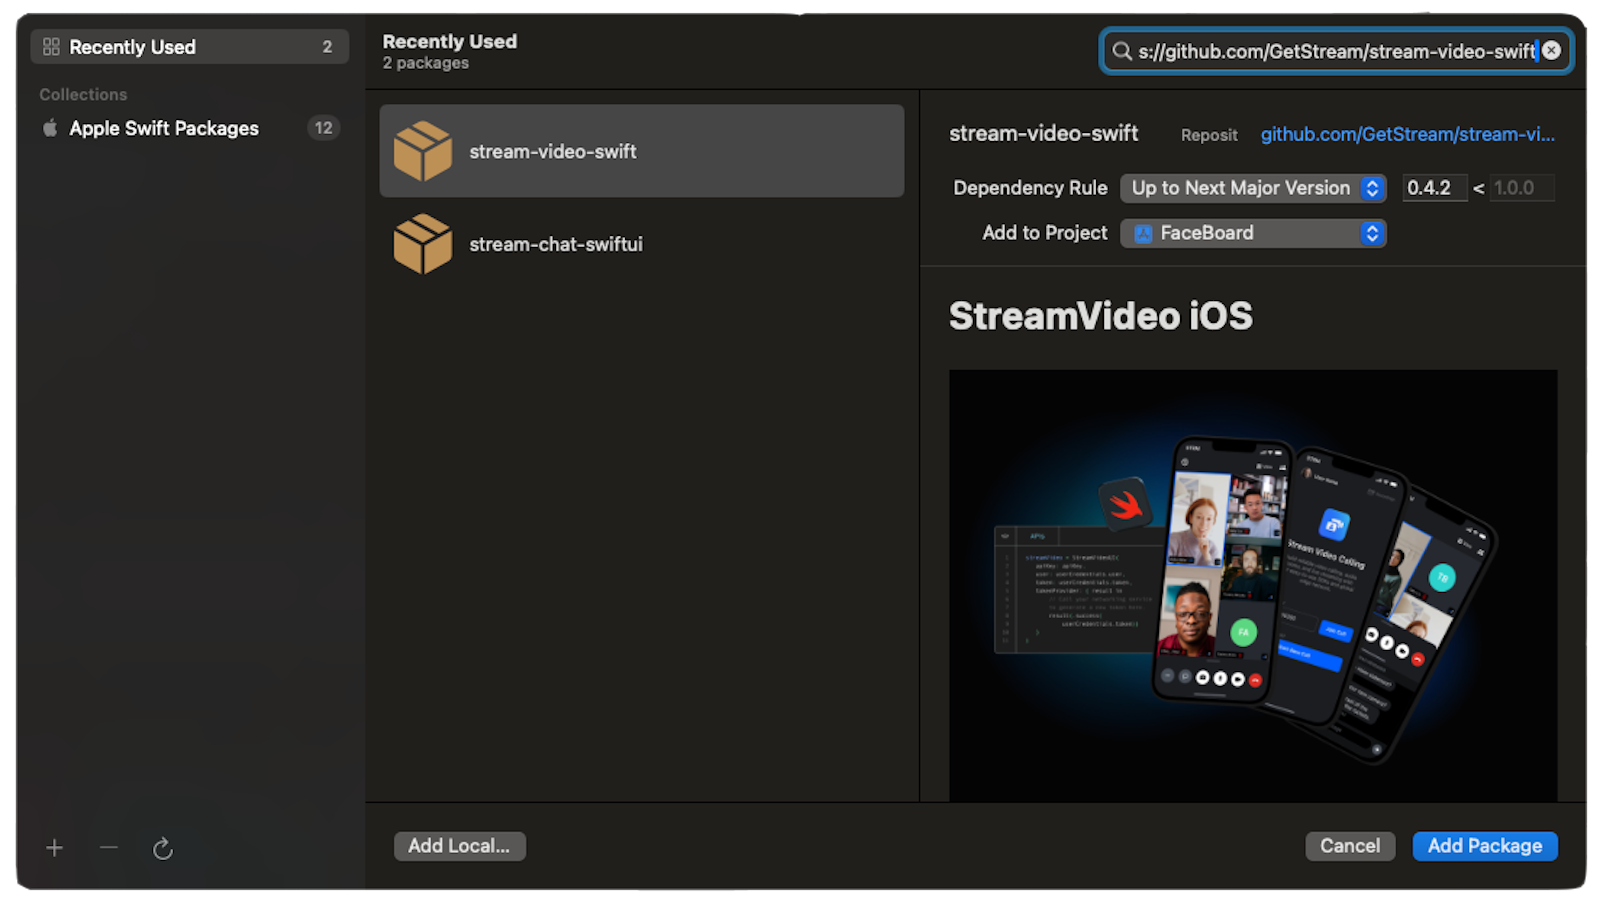Click the github.com/GetStream repository link
The image size is (1600, 903).
click(x=1408, y=134)
